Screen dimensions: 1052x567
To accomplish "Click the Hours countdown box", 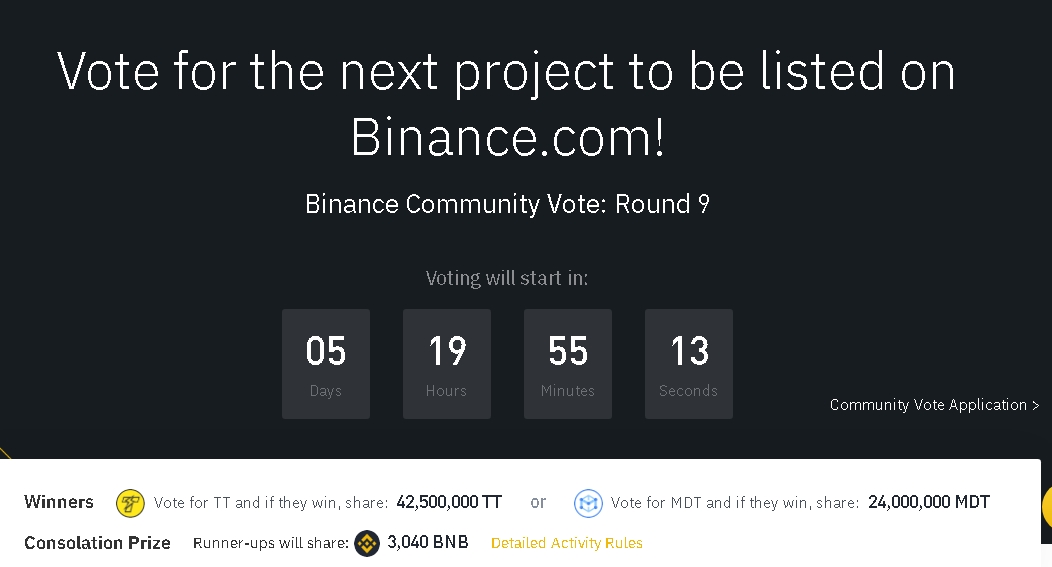I will click(x=447, y=364).
